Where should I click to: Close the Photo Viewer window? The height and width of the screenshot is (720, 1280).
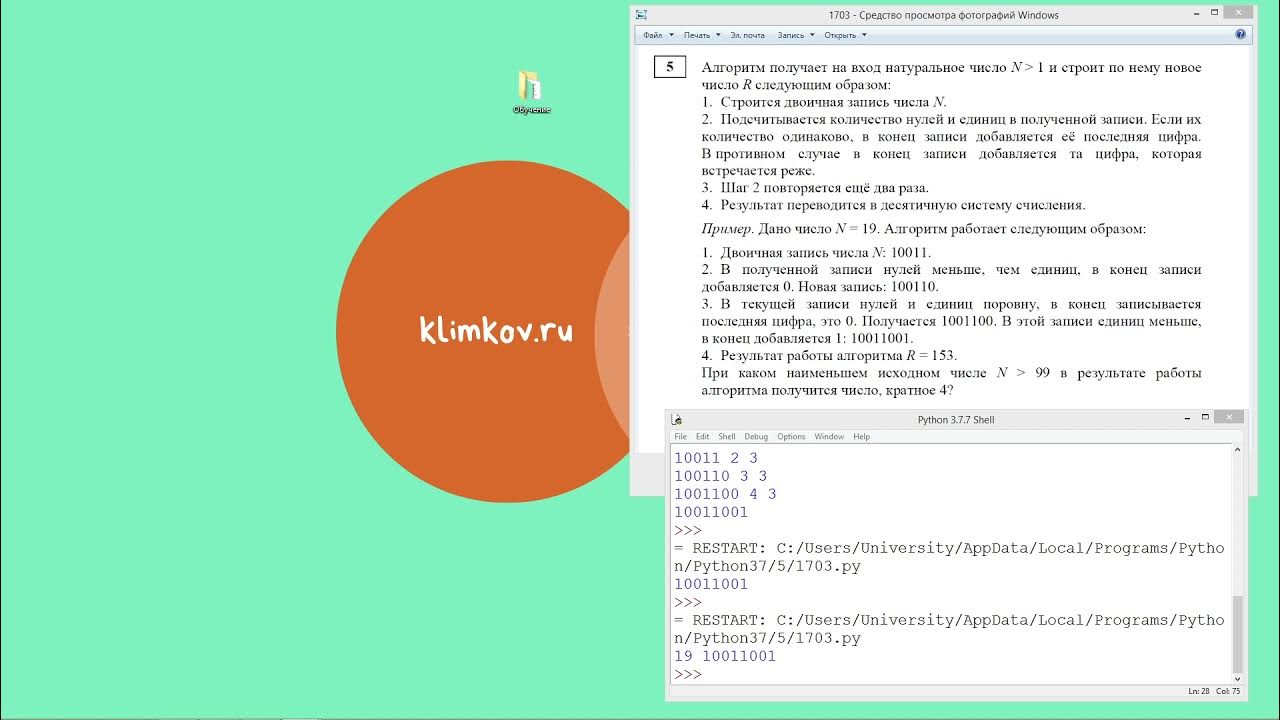(1238, 12)
